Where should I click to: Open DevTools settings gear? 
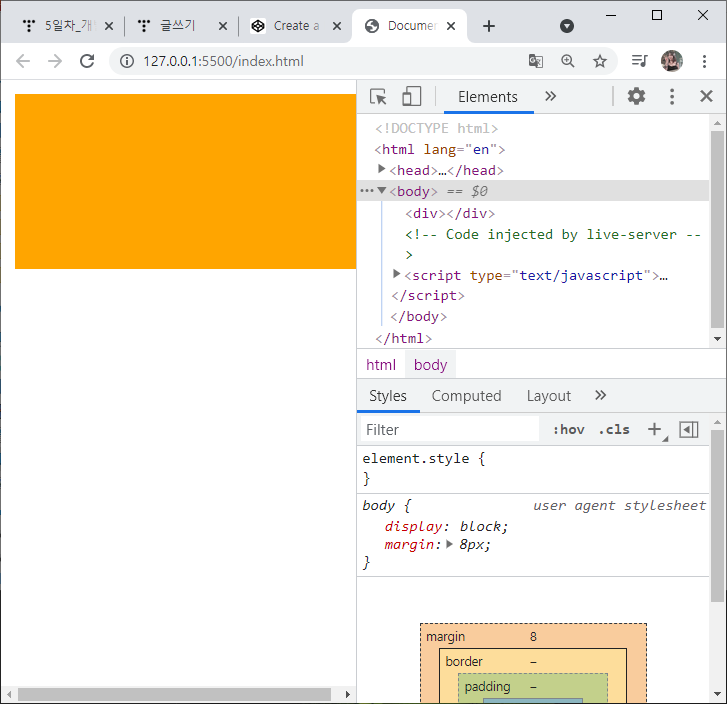pos(636,96)
